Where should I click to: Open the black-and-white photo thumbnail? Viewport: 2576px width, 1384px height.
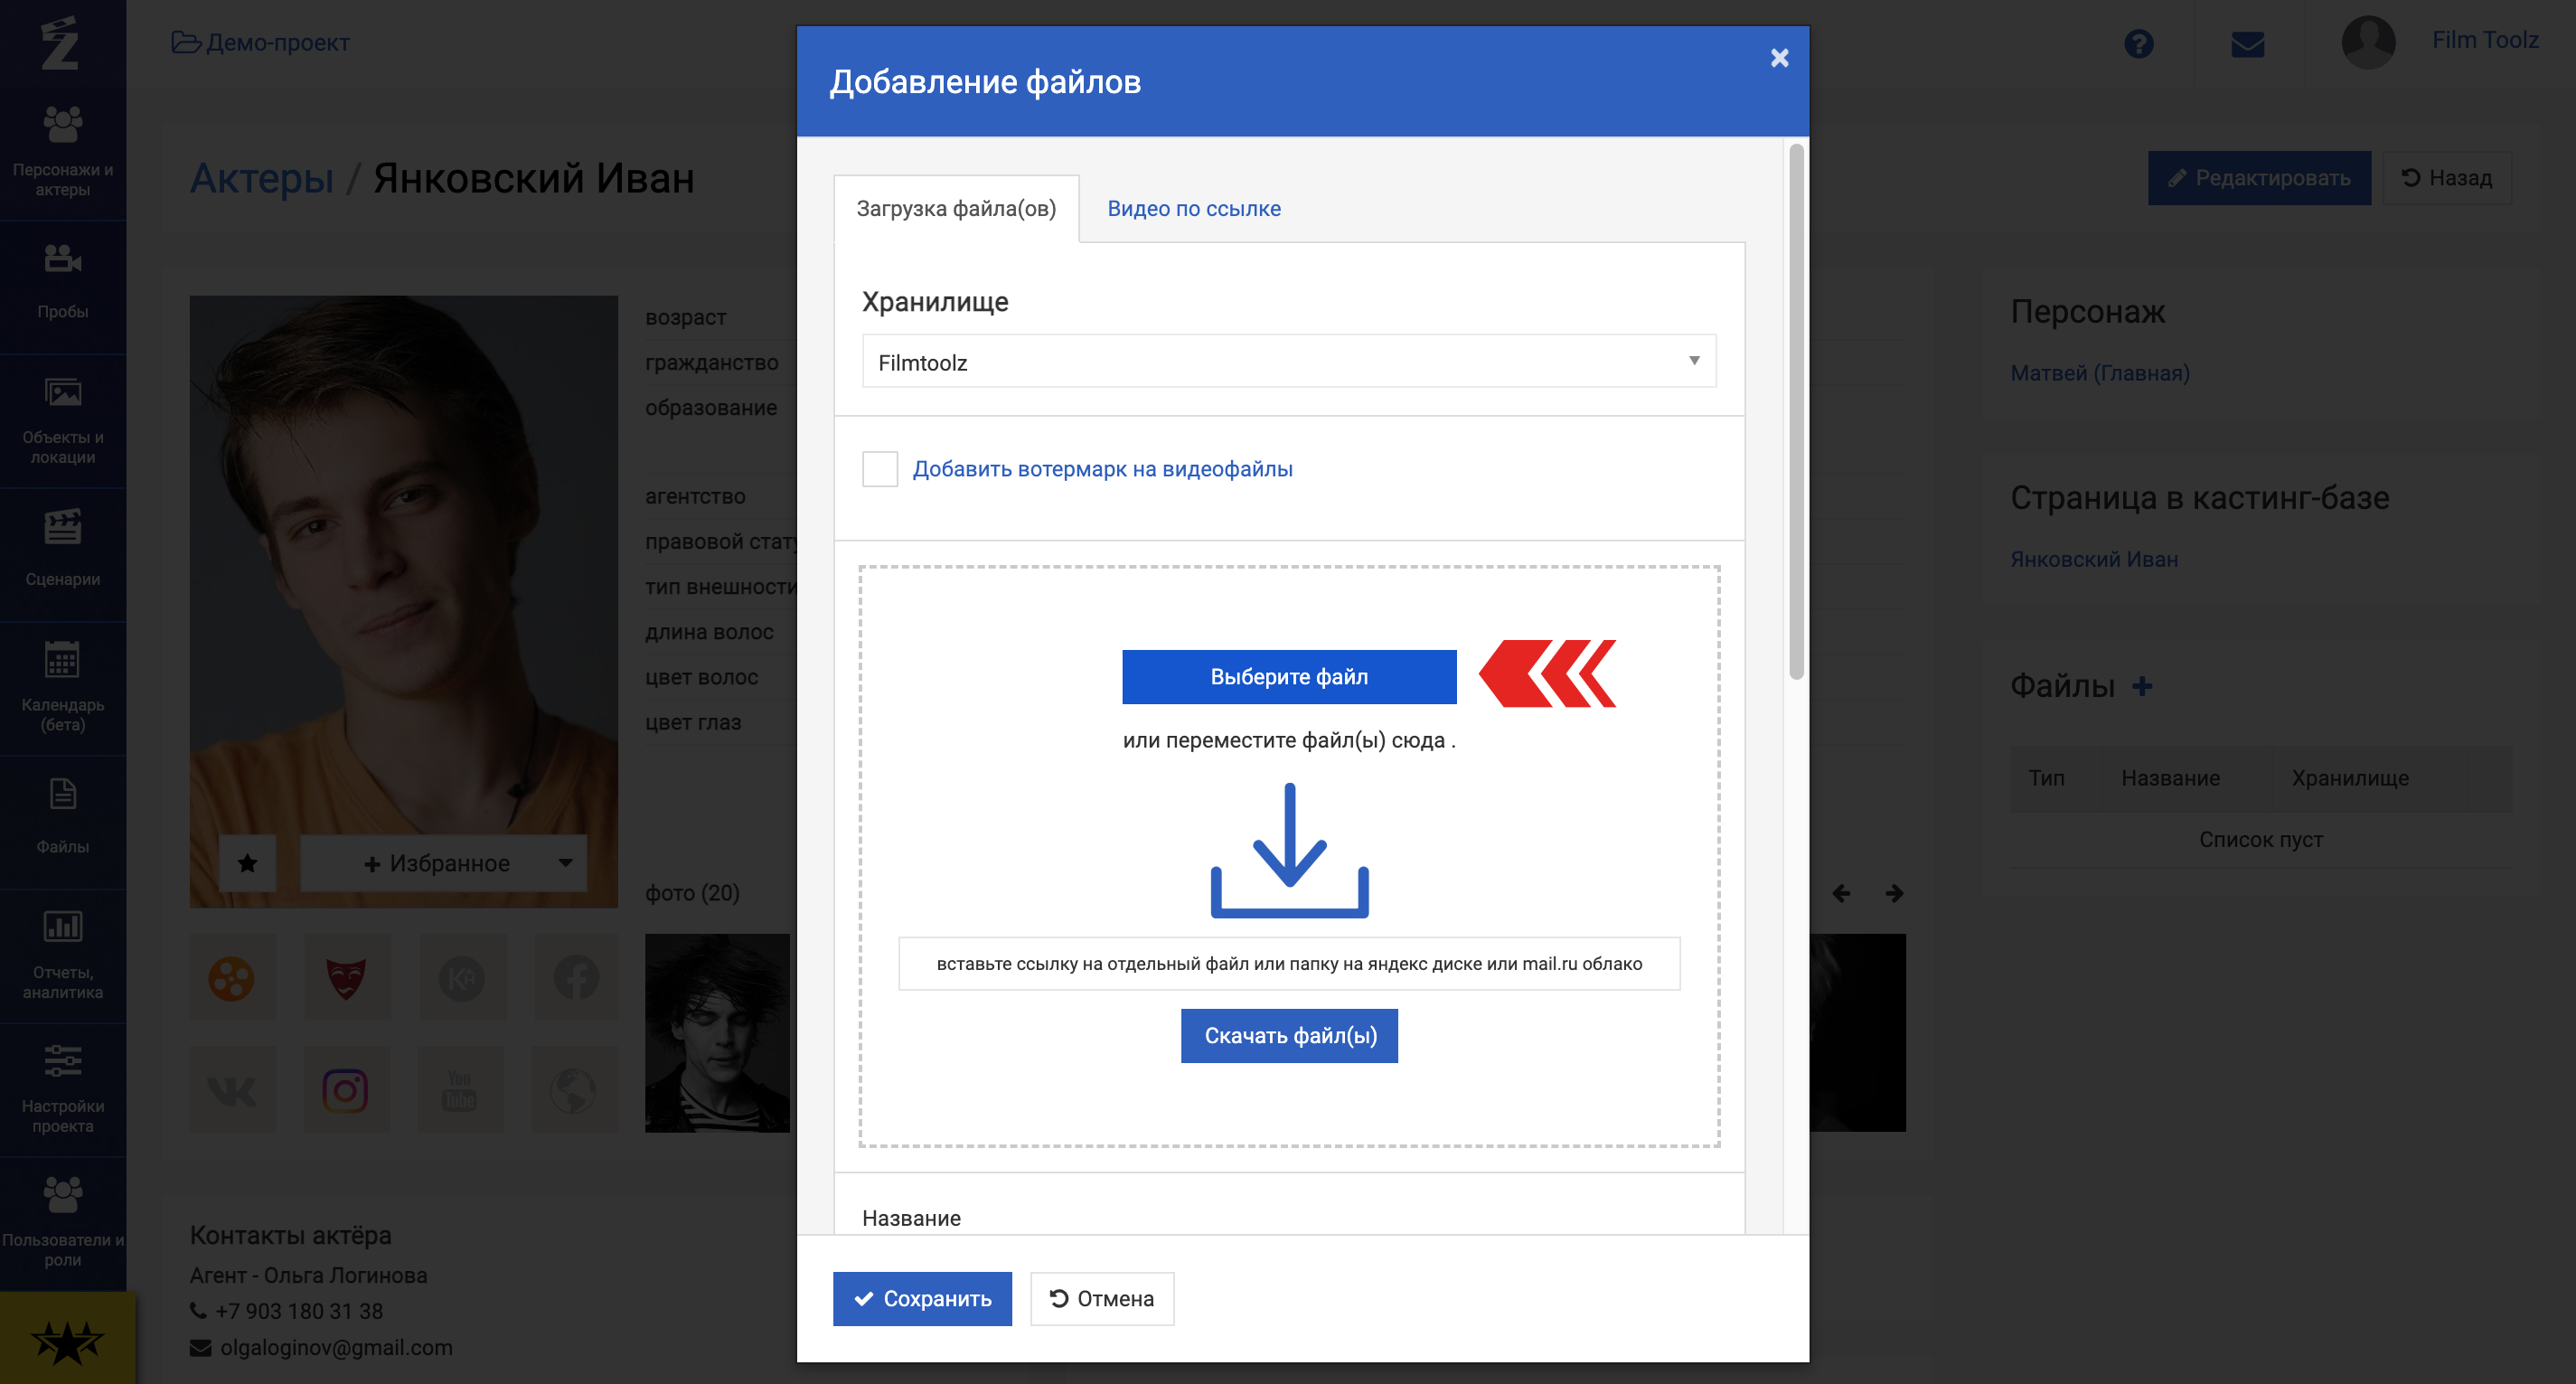pyautogui.click(x=717, y=1033)
